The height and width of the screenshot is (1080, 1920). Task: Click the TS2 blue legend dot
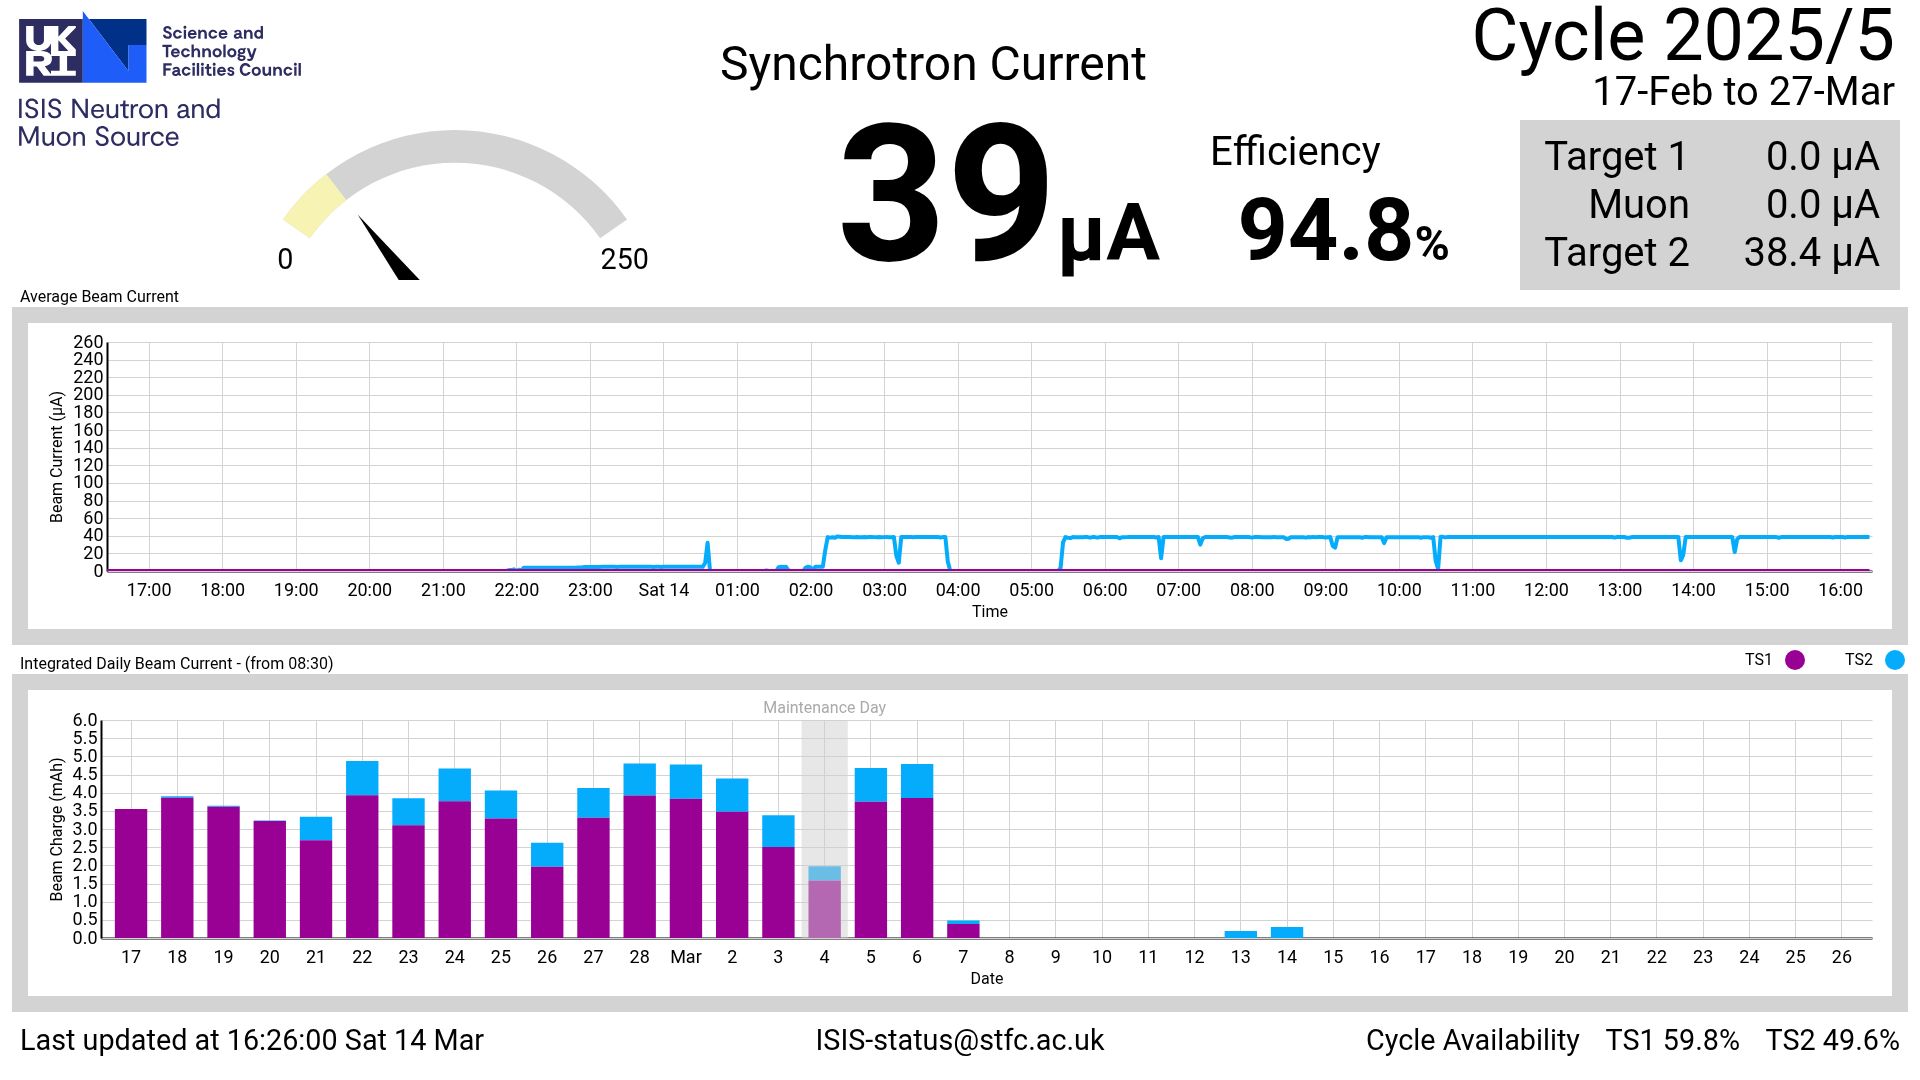coord(1894,660)
